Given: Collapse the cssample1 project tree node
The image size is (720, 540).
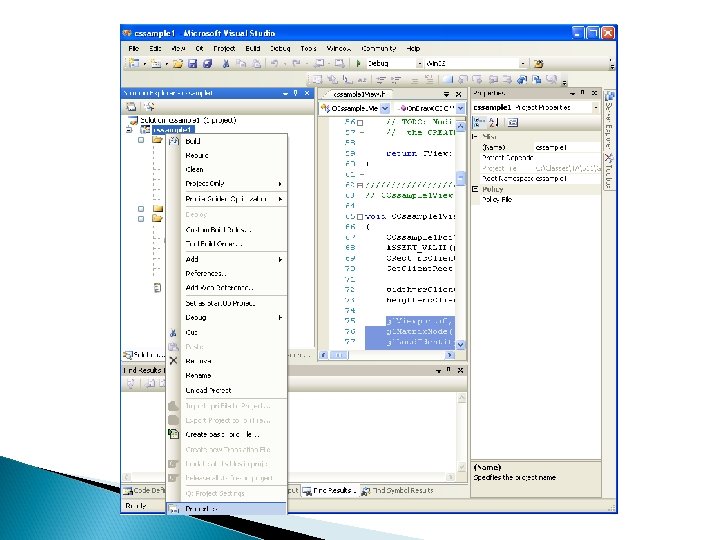Looking at the screenshot, I should [x=129, y=130].
